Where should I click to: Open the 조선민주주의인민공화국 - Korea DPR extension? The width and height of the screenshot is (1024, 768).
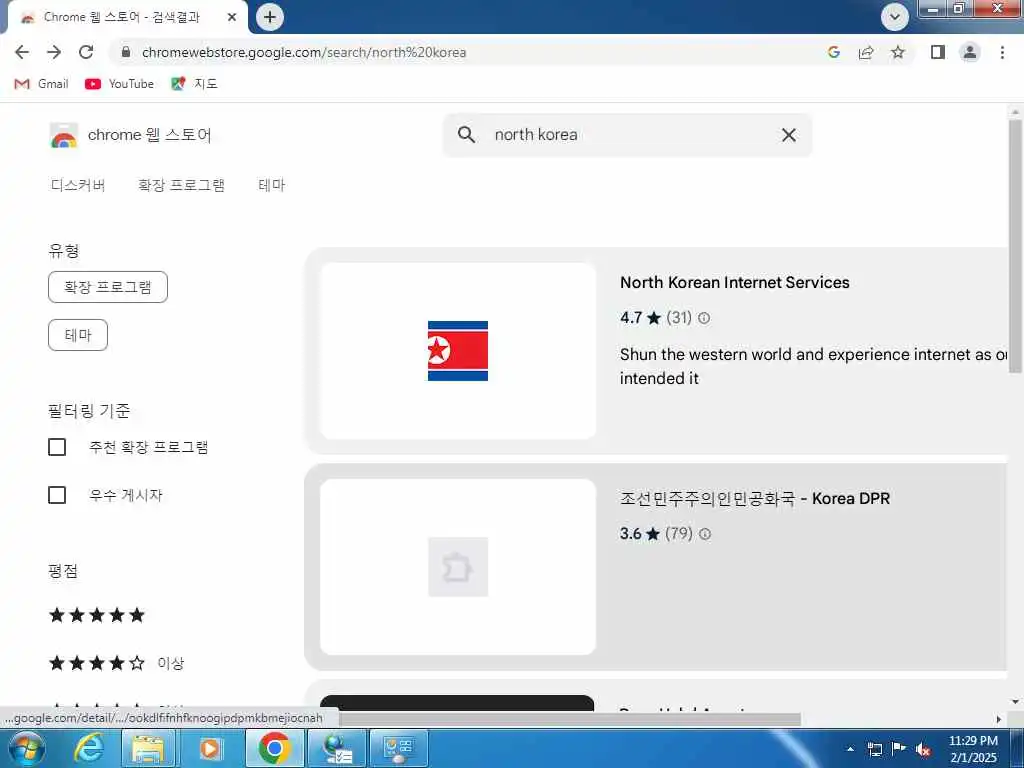coord(754,498)
